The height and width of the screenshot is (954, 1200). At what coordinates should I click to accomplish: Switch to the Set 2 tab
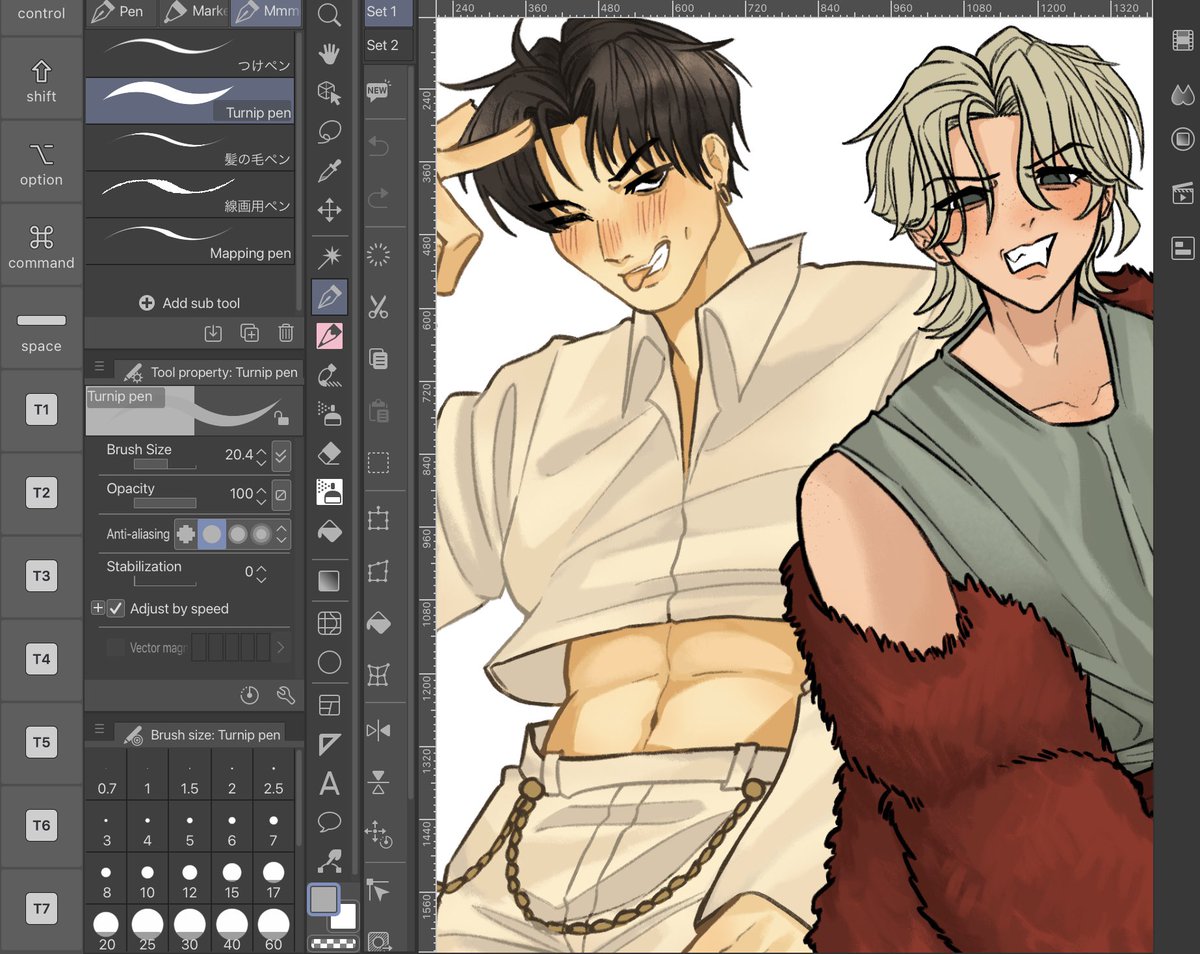point(386,45)
